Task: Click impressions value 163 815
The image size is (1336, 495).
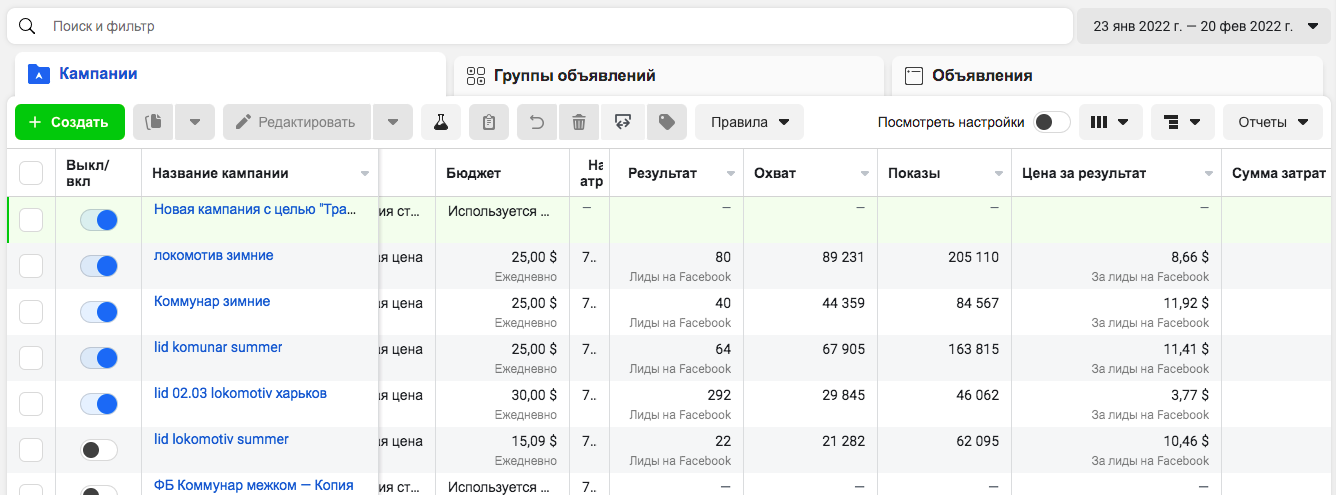Action: pos(973,348)
